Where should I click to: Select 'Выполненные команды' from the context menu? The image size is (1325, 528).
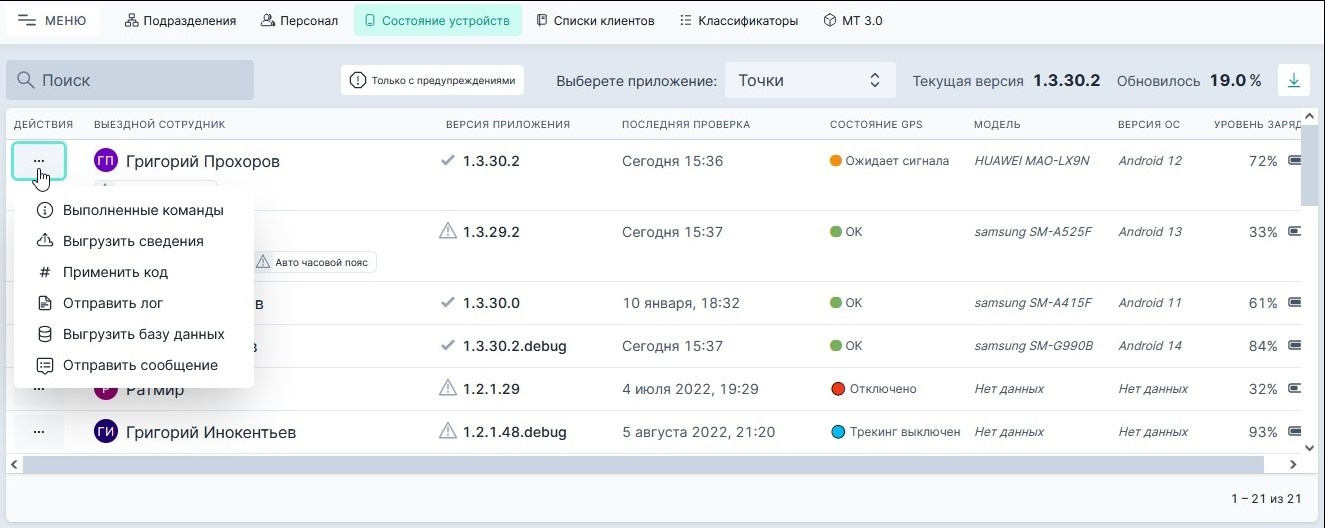pos(143,211)
